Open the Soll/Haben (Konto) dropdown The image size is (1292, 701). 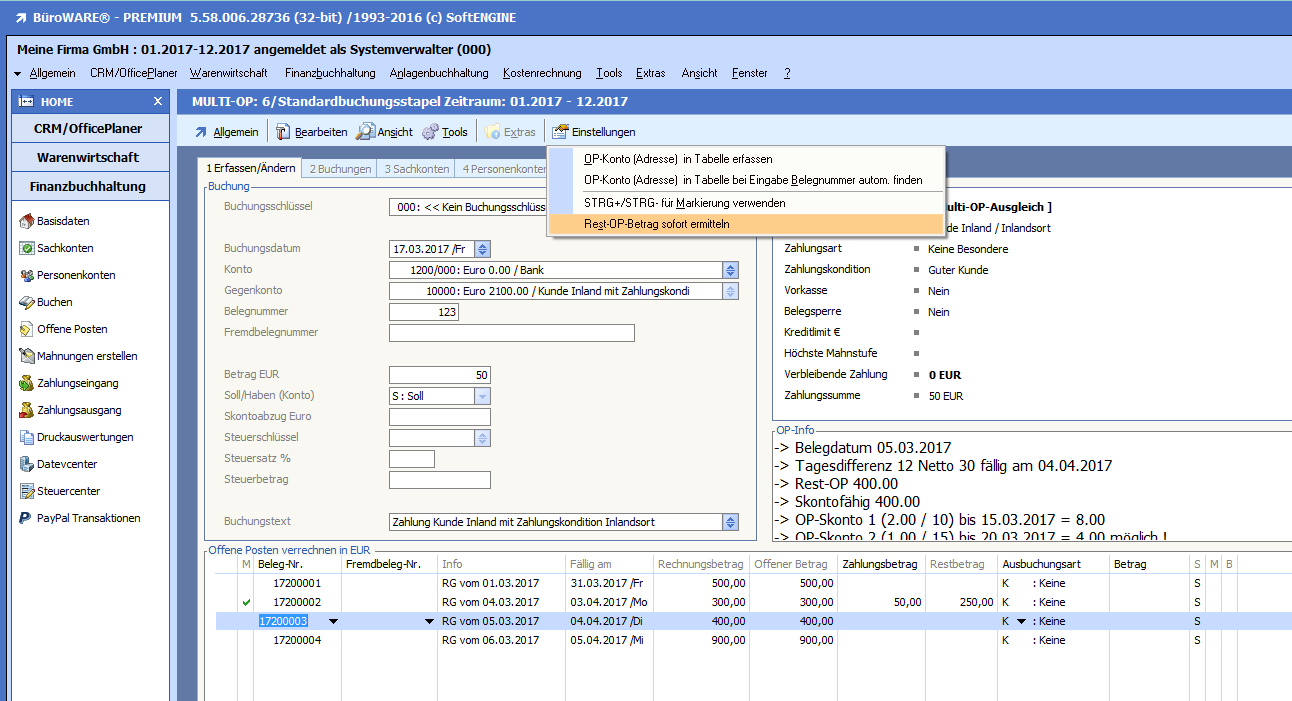pos(482,396)
